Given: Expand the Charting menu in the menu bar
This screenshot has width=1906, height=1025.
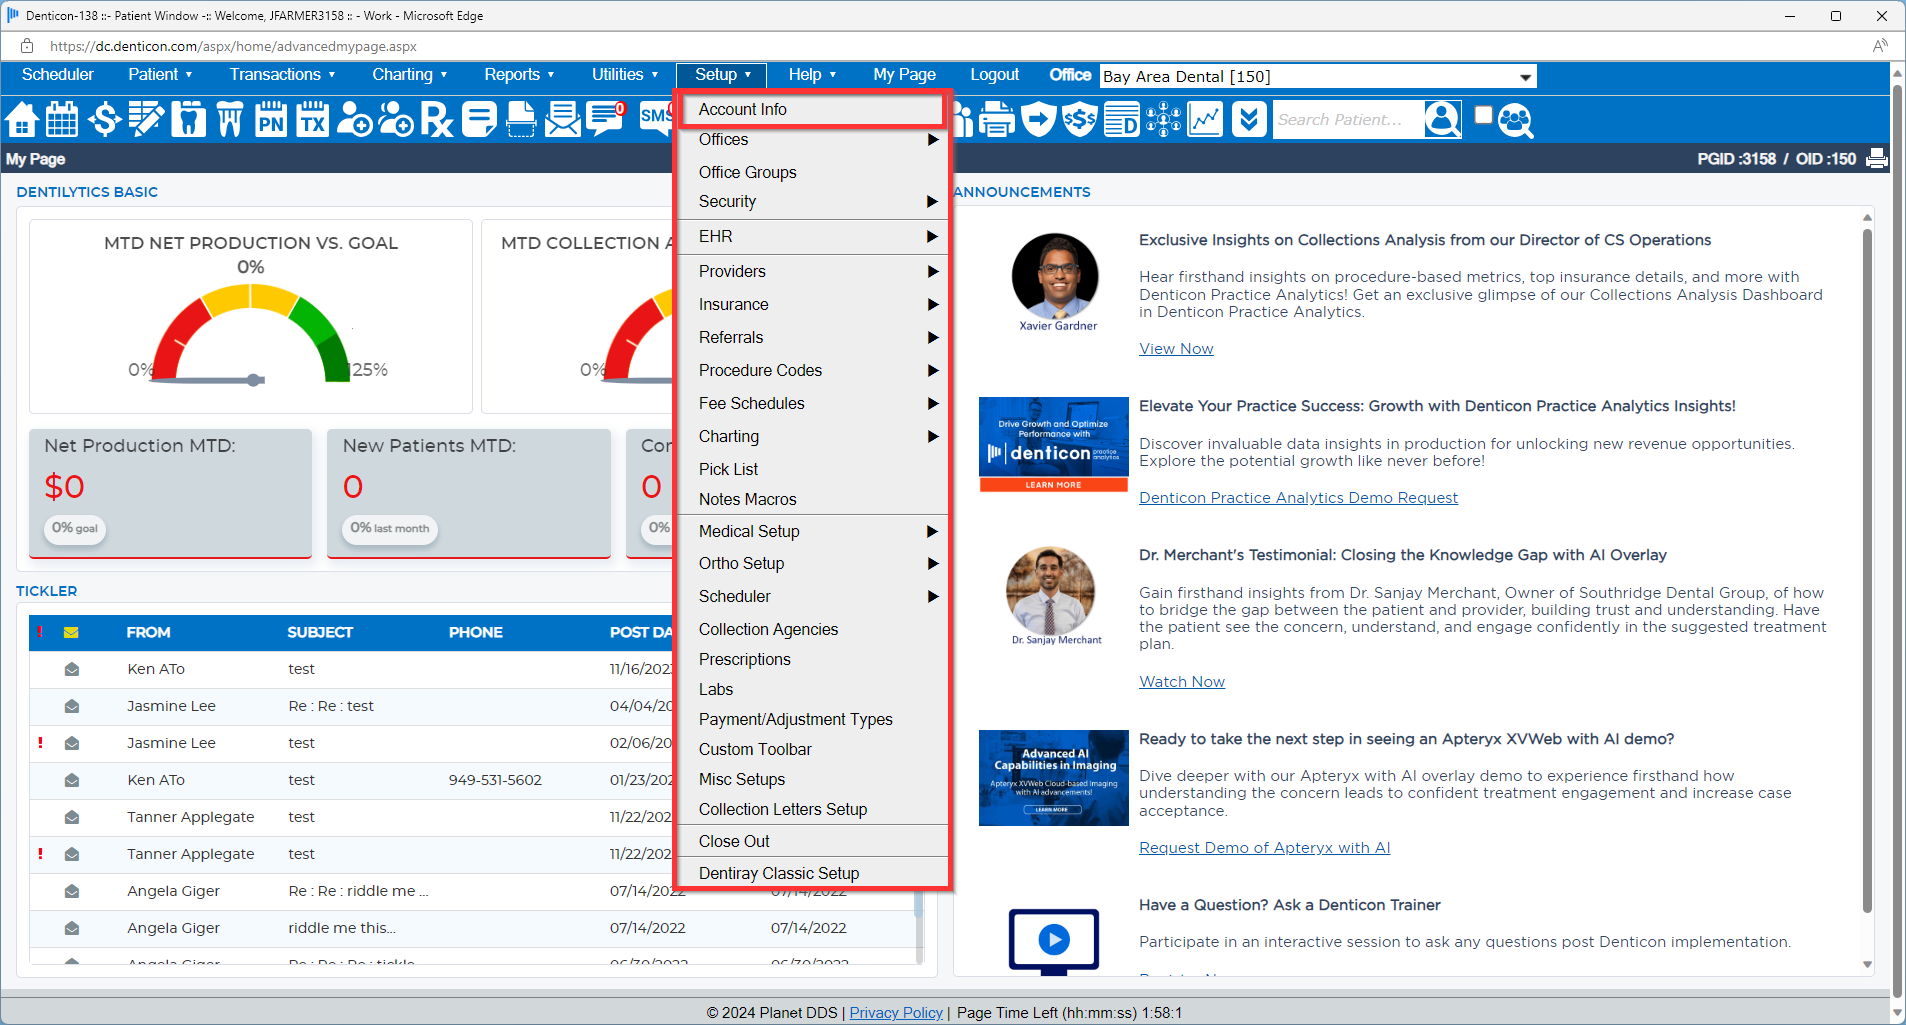Looking at the screenshot, I should coord(409,75).
